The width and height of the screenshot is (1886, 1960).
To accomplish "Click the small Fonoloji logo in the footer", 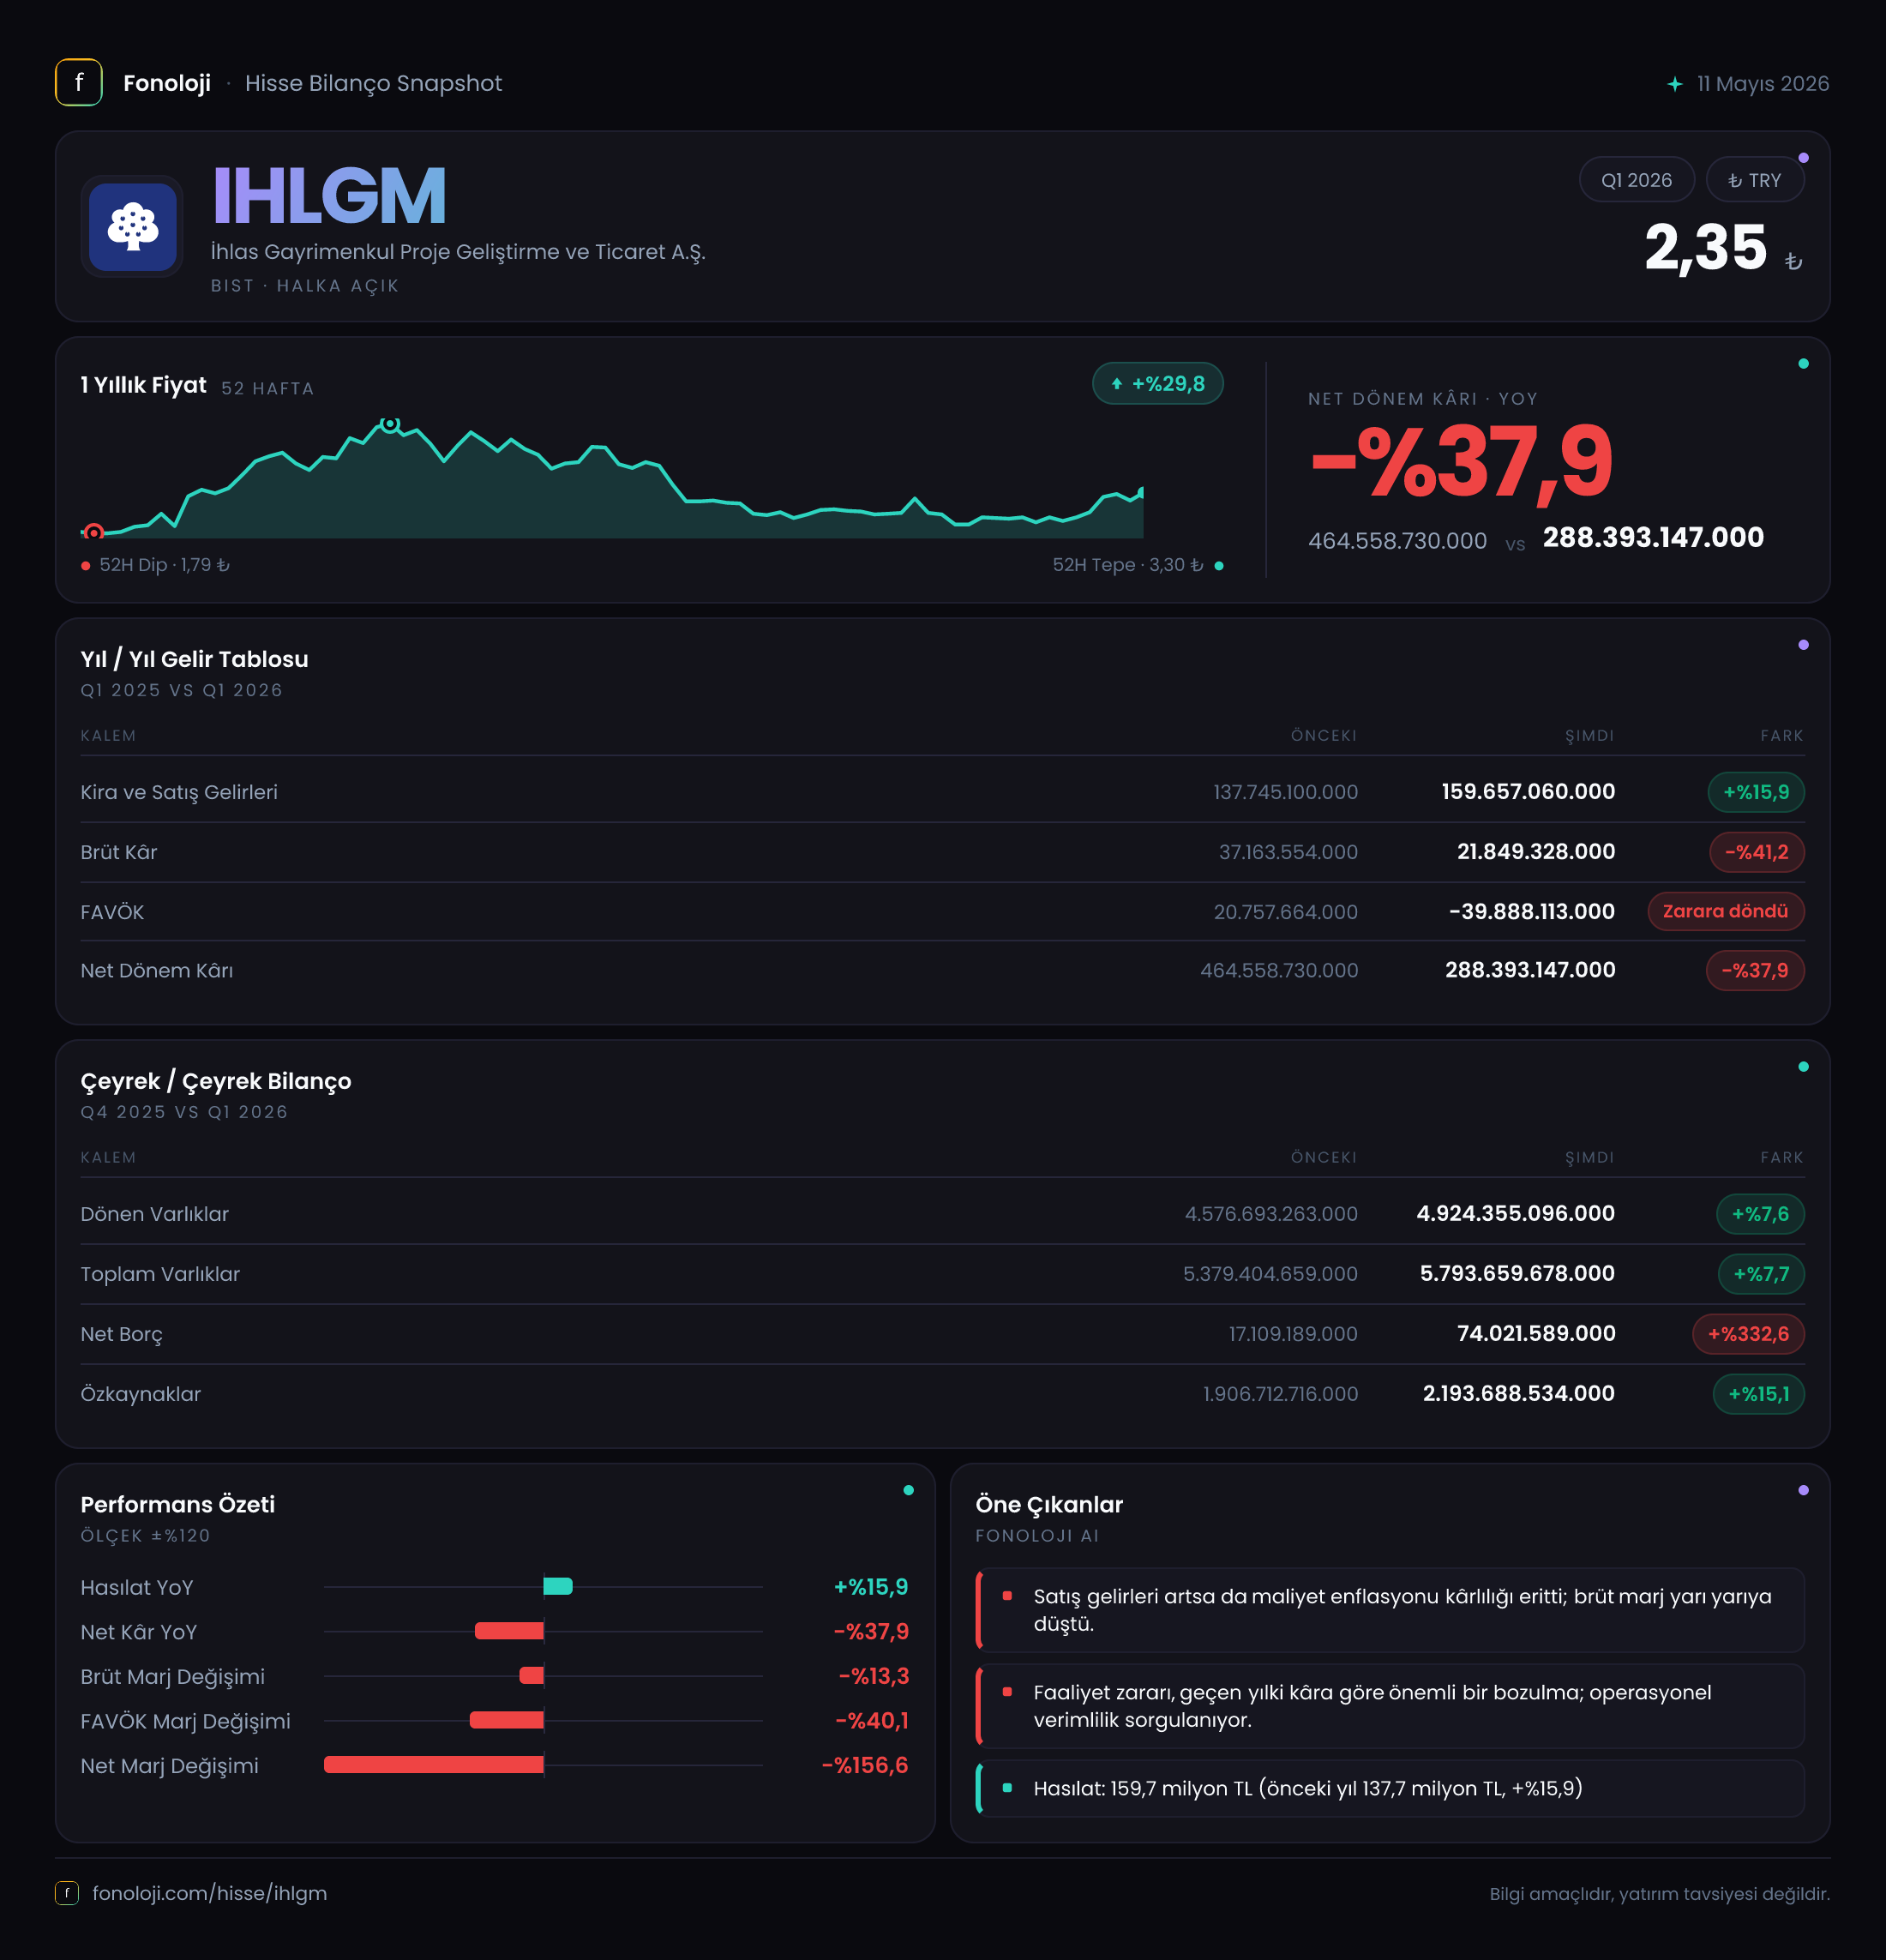I will (67, 1893).
